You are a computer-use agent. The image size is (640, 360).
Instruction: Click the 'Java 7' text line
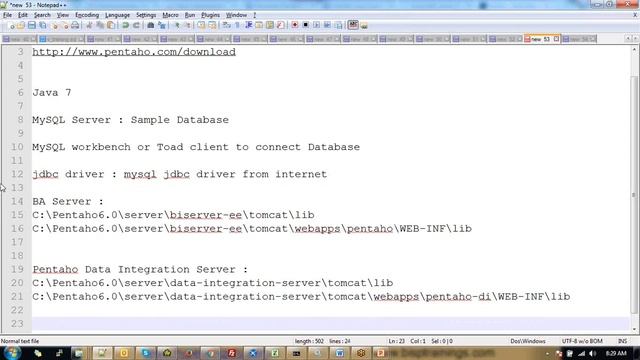point(52,93)
